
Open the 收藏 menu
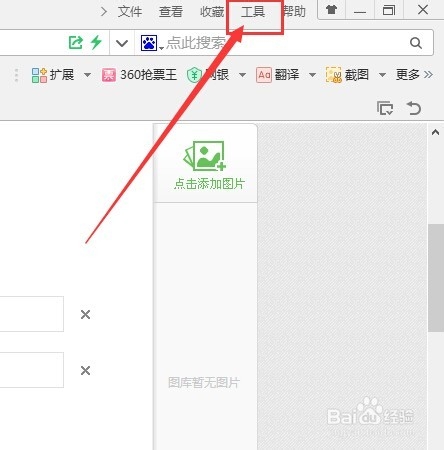point(212,12)
